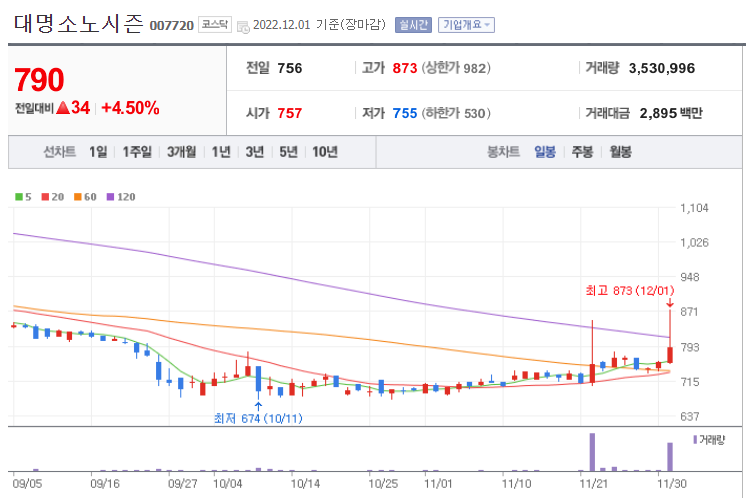
Task: Open the 기업개요 dropdown
Action: [466, 25]
